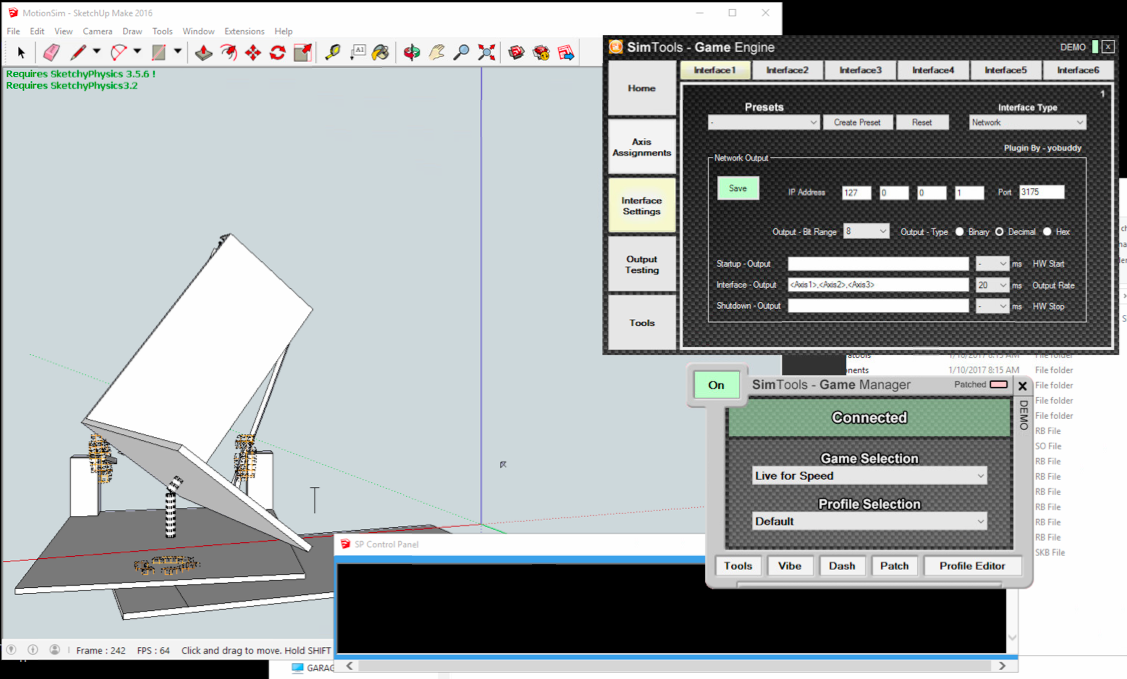Open the 3D Warehouse toolbar icon
The width and height of the screenshot is (1127, 679).
click(x=516, y=52)
